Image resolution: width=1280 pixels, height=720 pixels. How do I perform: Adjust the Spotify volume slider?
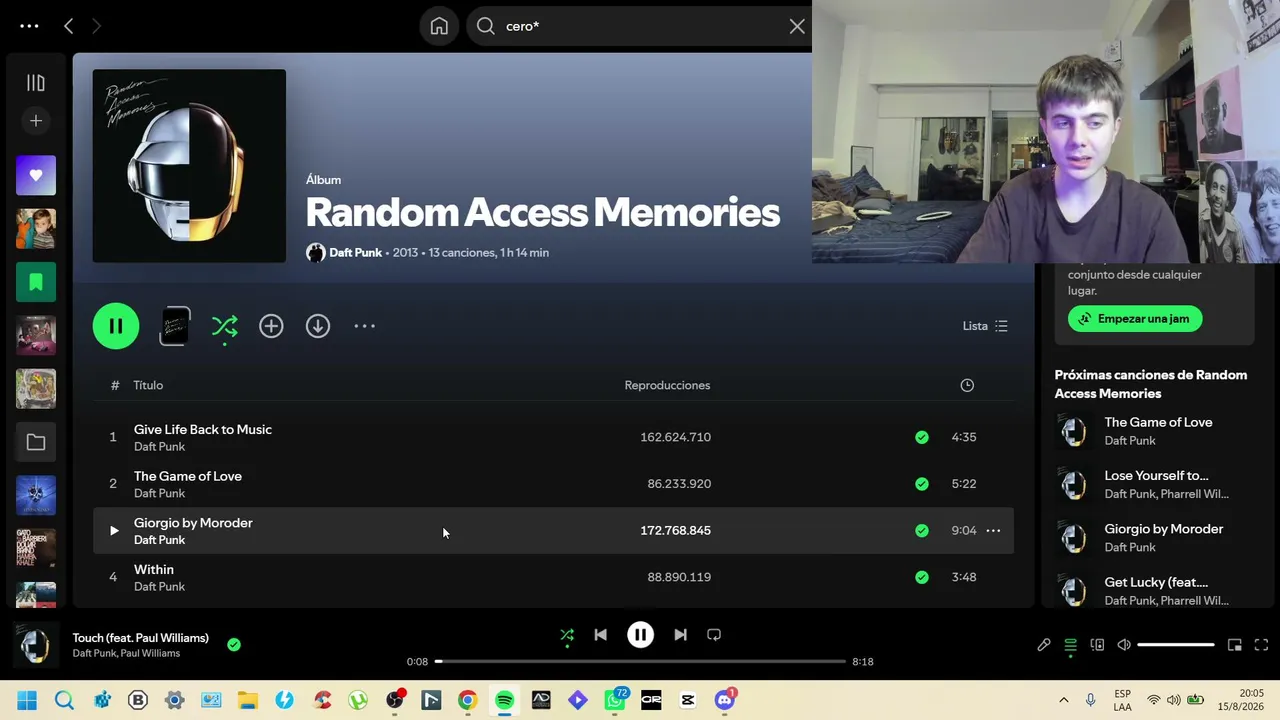[x=1176, y=645]
